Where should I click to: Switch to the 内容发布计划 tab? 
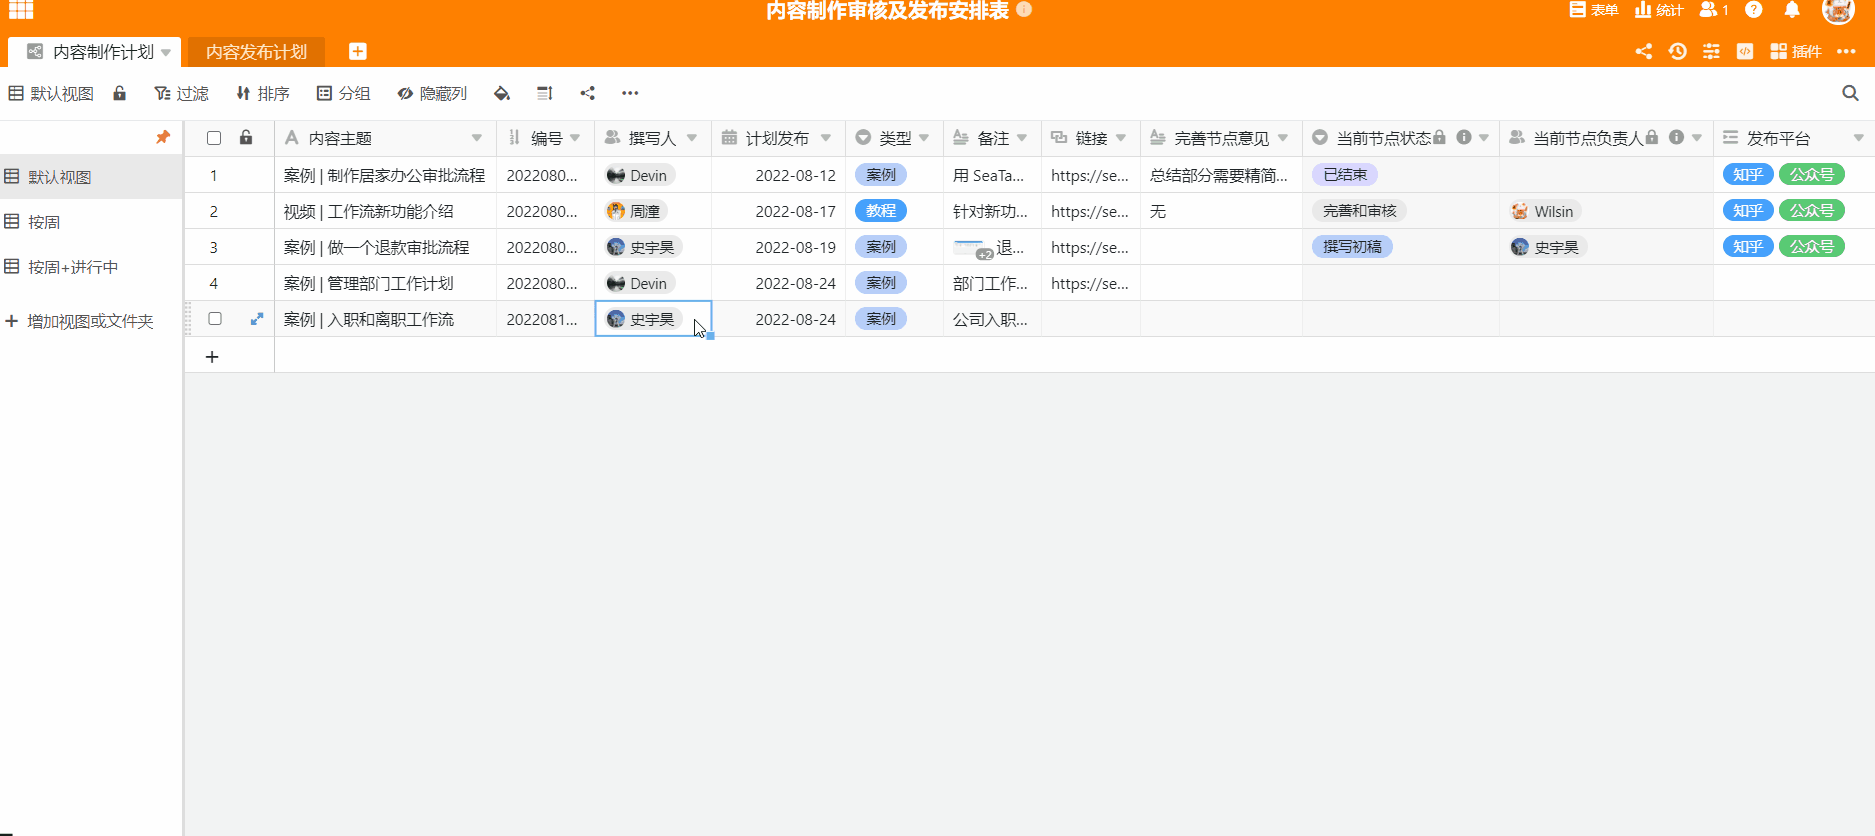(256, 52)
